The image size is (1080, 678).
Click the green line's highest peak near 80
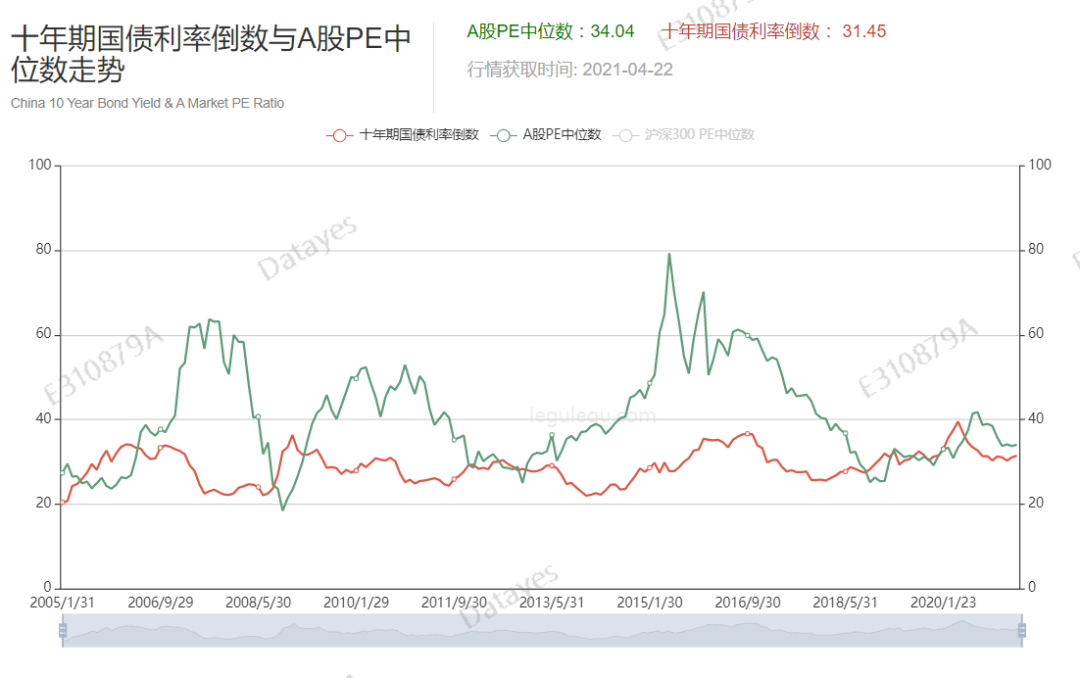pyautogui.click(x=668, y=254)
